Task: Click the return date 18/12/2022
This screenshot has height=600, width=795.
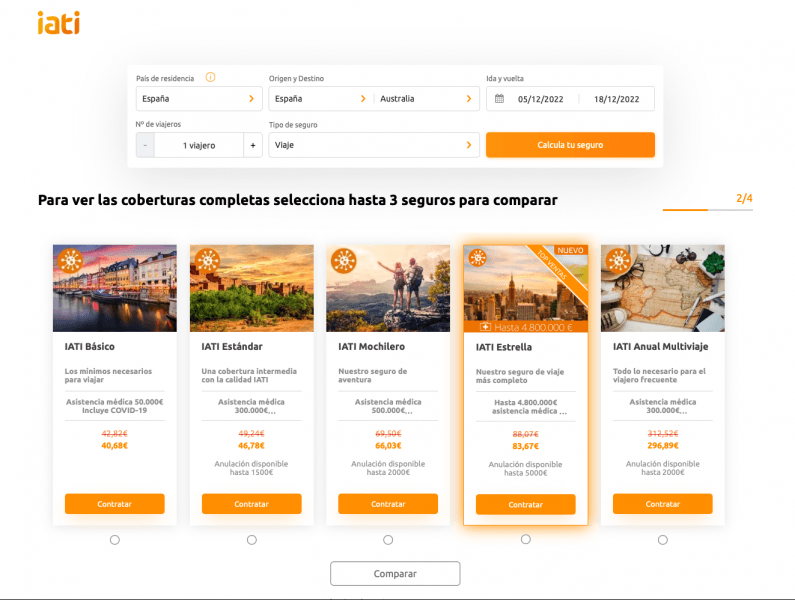Action: [x=617, y=99]
